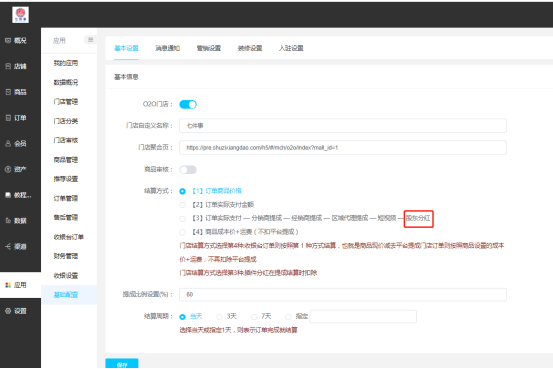Open 订单 in the dark sidebar

[16, 118]
